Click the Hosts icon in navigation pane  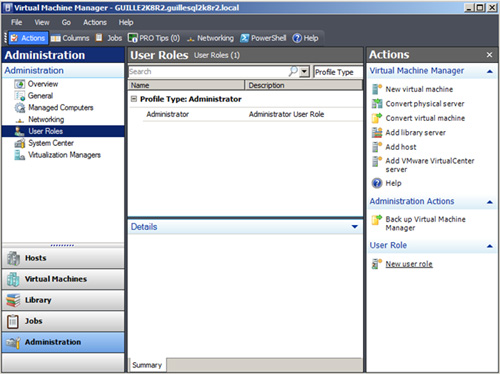point(13,258)
